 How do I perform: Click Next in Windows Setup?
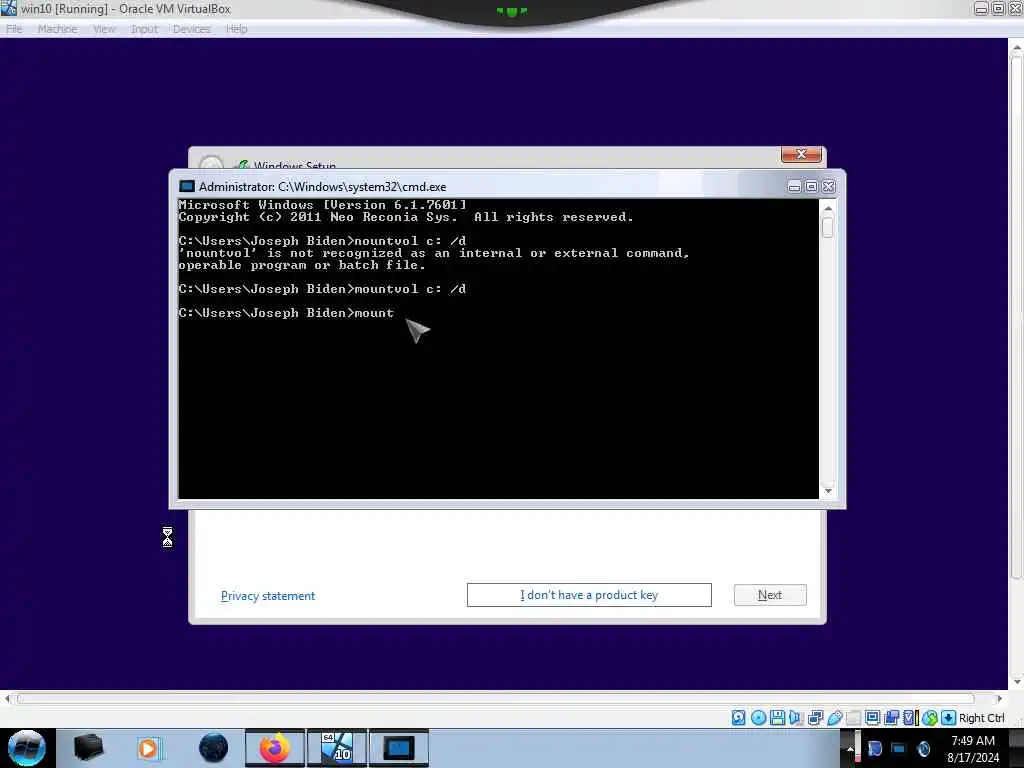770,595
